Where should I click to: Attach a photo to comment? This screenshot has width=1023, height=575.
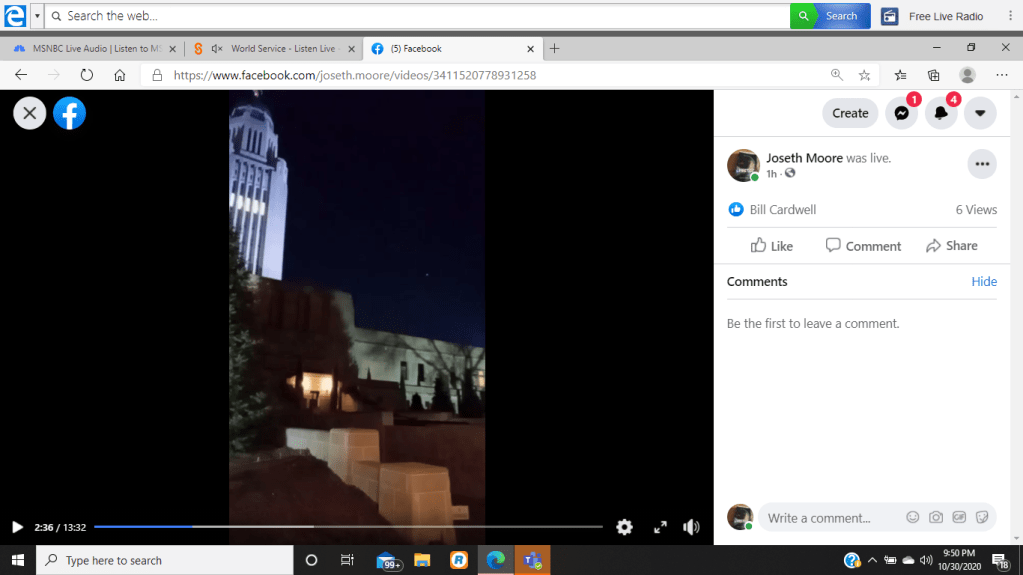(936, 517)
